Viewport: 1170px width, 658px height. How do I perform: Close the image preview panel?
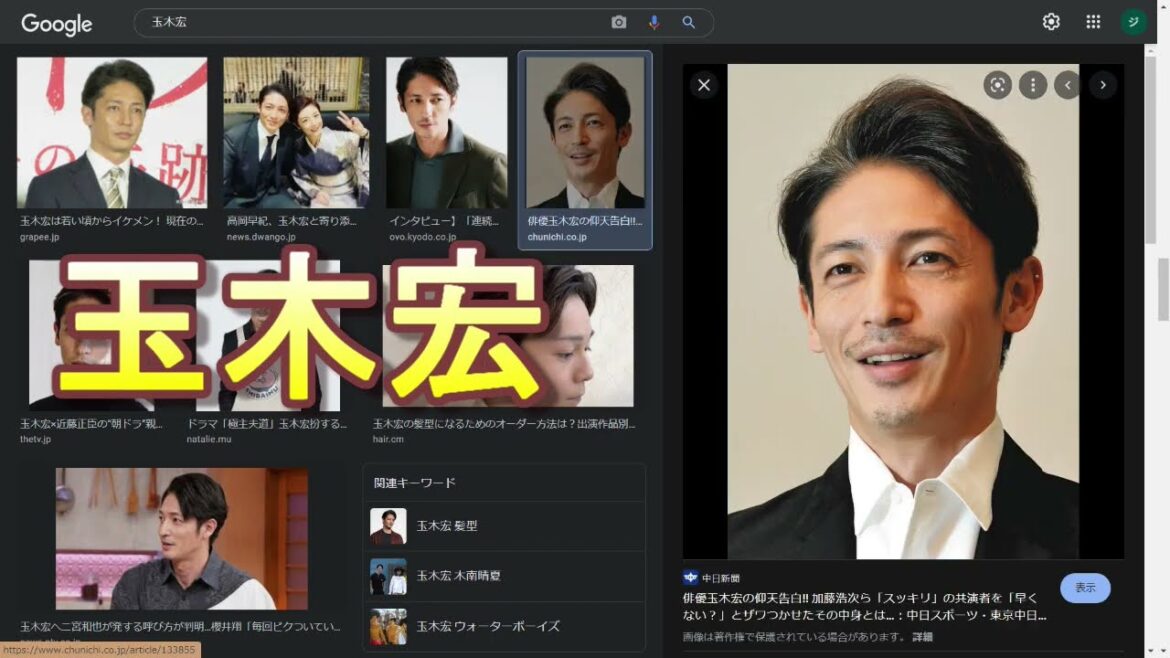coord(704,85)
